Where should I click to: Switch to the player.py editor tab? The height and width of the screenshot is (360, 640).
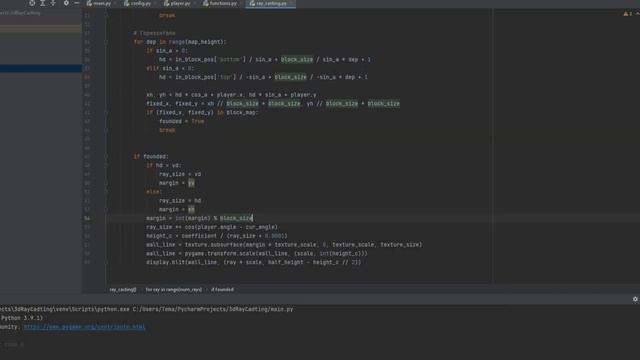point(178,4)
